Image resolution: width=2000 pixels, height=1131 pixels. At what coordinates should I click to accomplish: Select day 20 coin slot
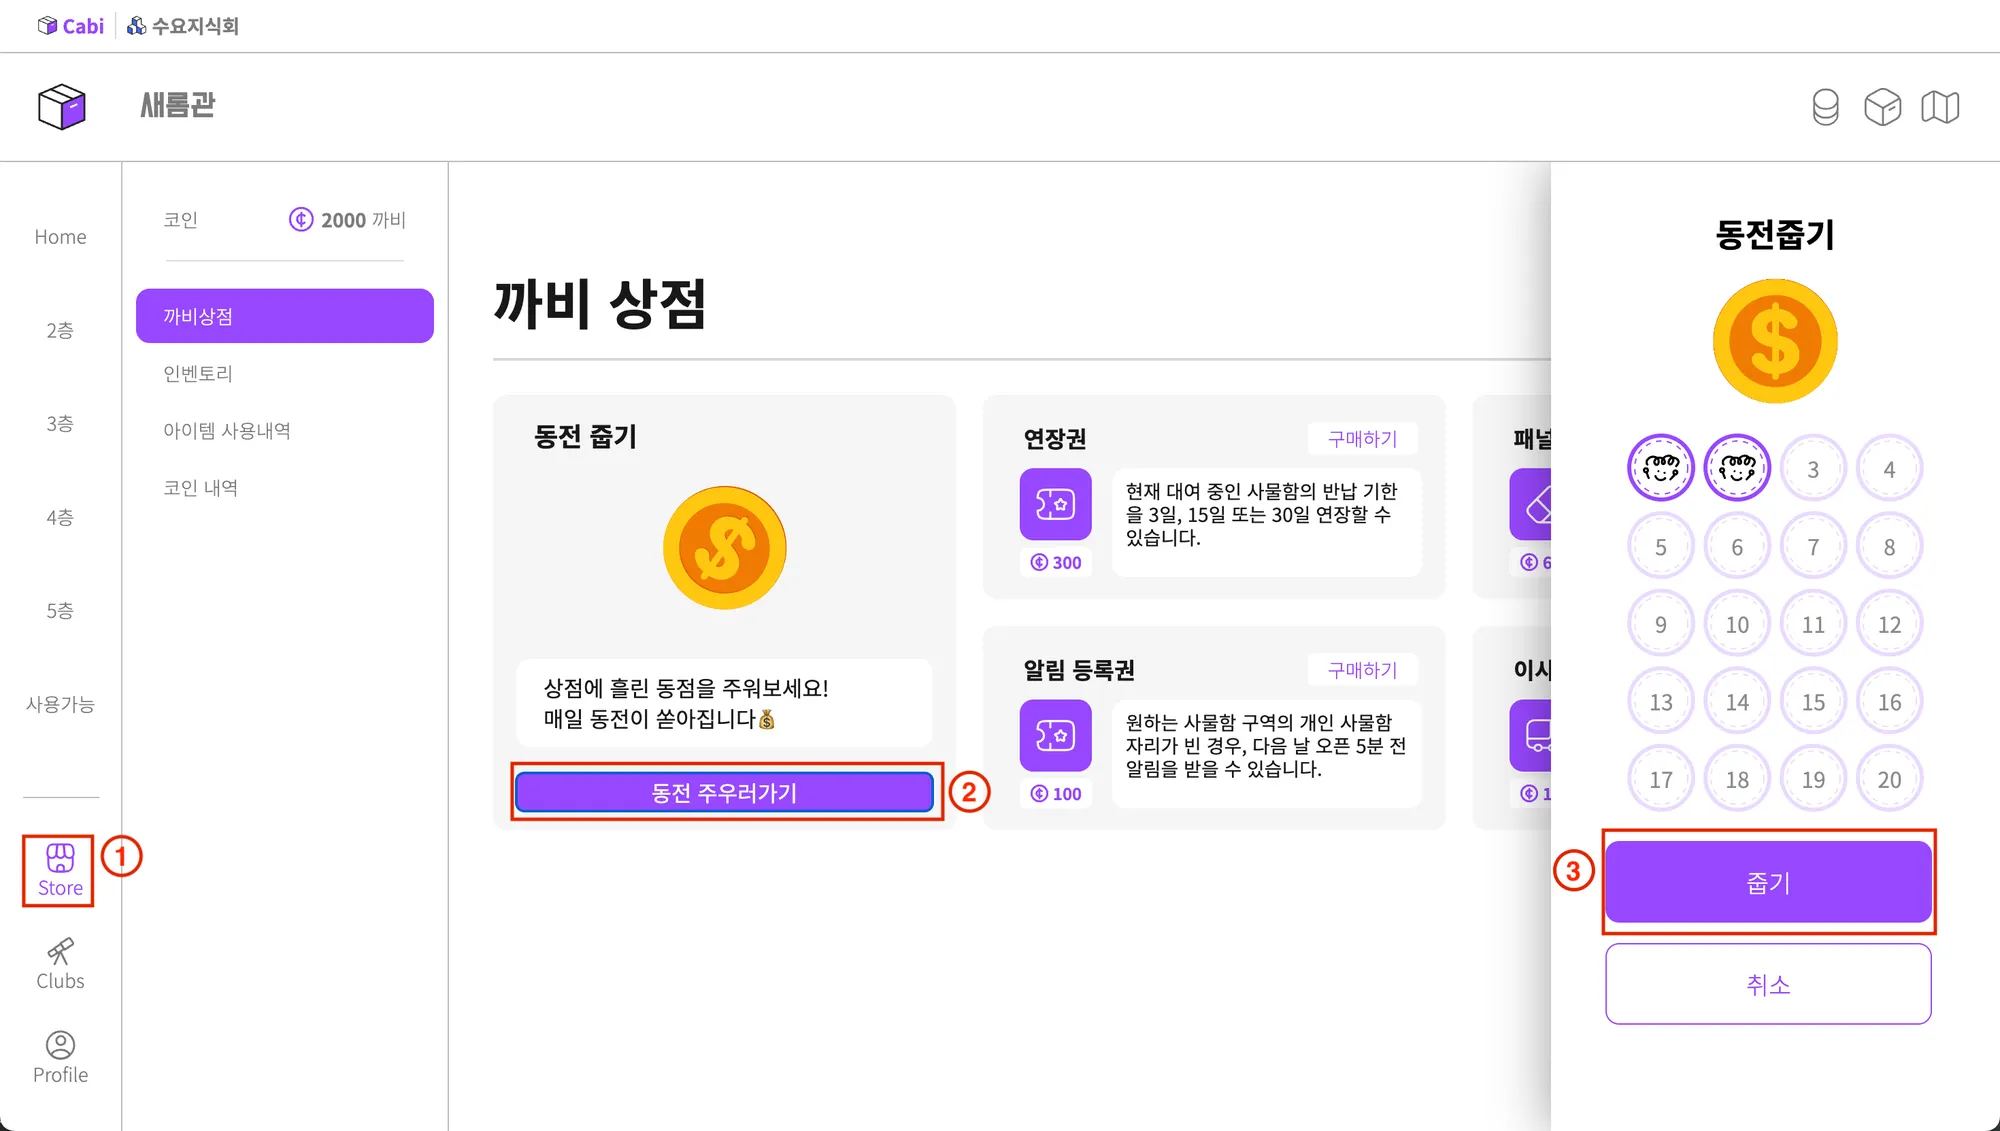click(x=1888, y=780)
